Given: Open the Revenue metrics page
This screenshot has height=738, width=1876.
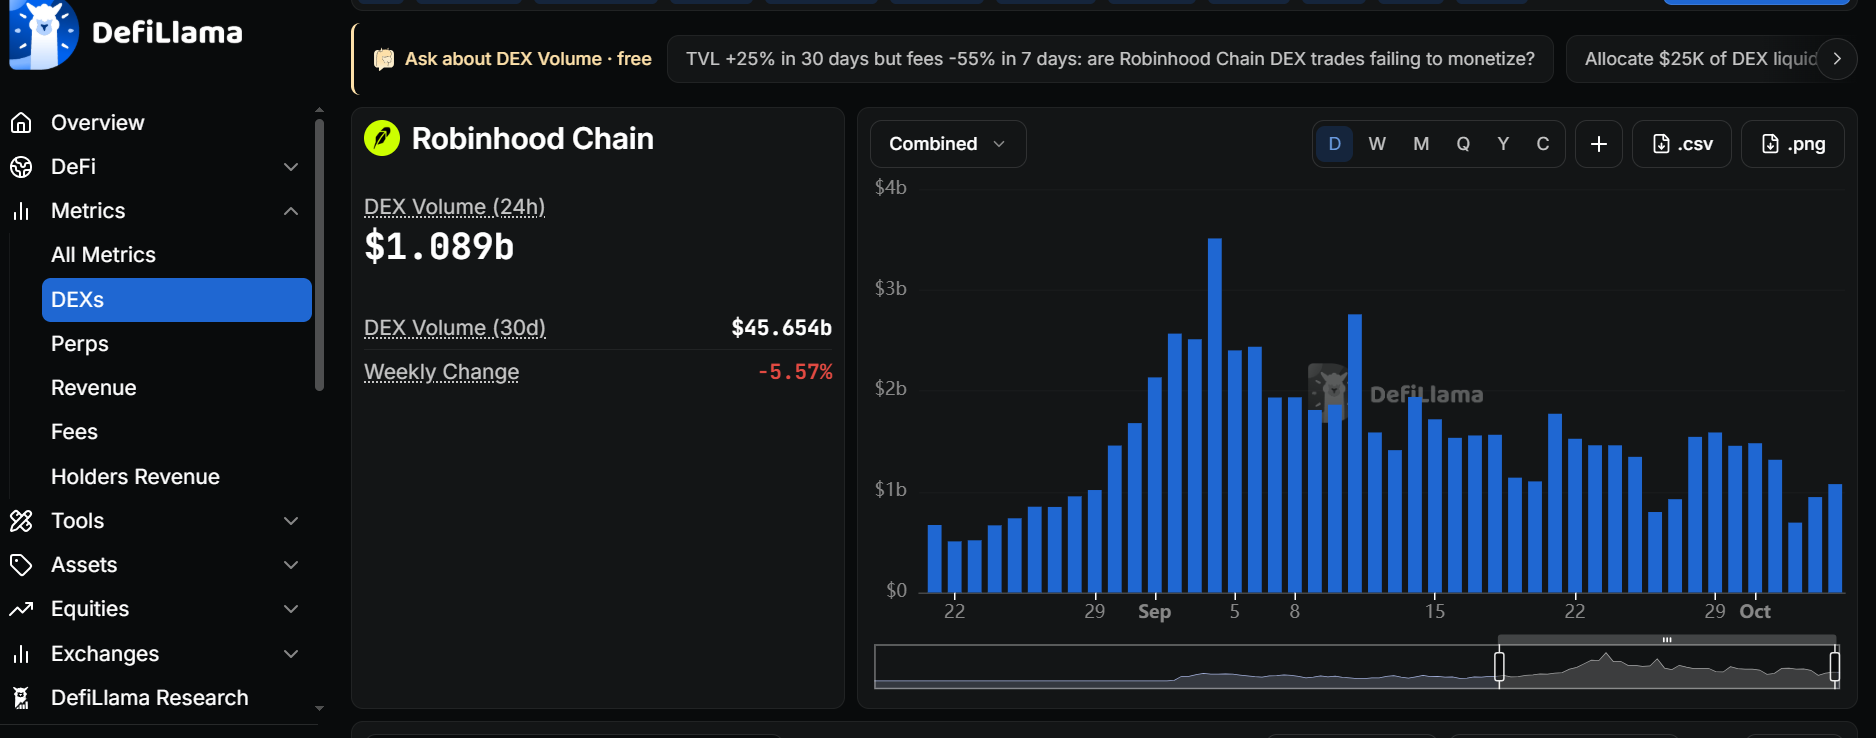Looking at the screenshot, I should [x=177, y=388].
